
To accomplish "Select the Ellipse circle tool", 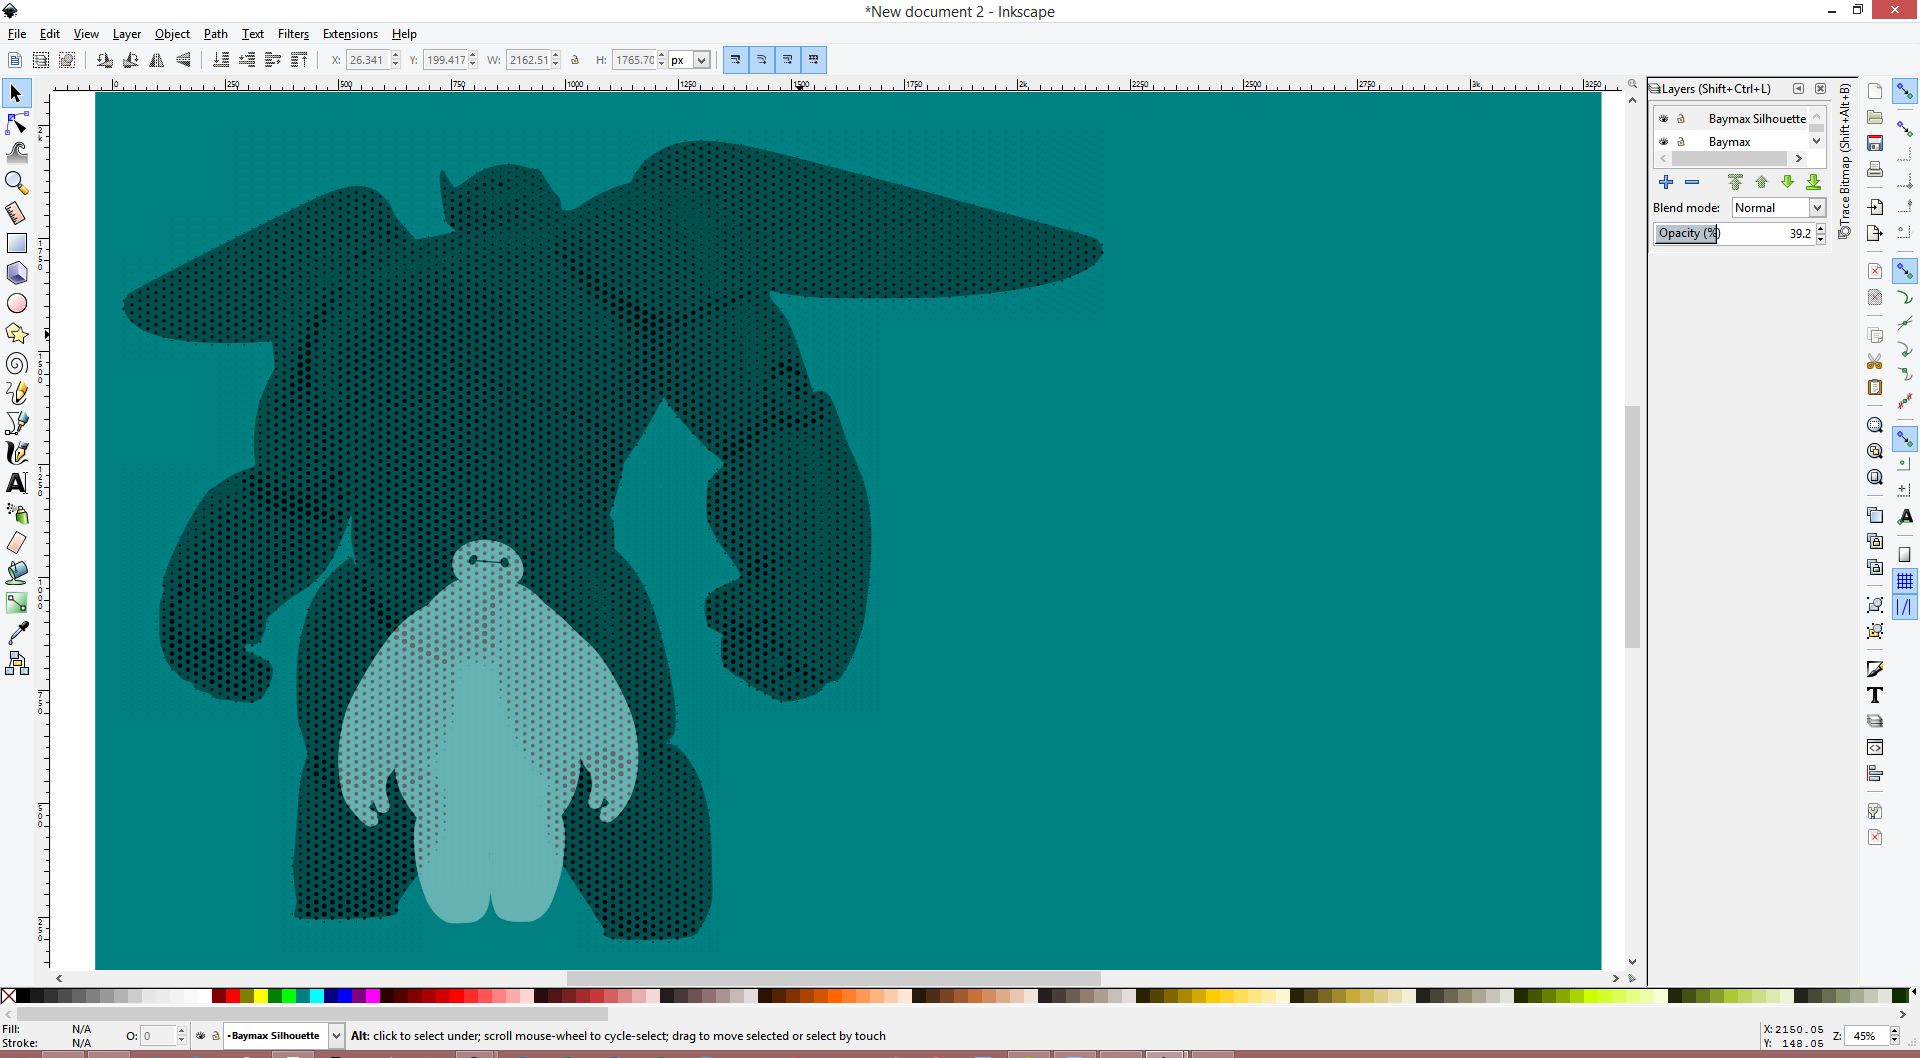I will [17, 303].
